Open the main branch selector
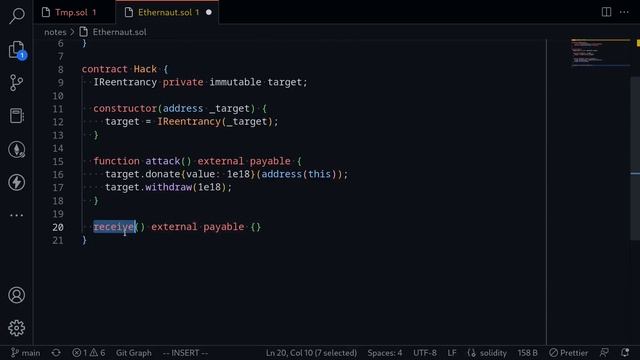 (25, 353)
